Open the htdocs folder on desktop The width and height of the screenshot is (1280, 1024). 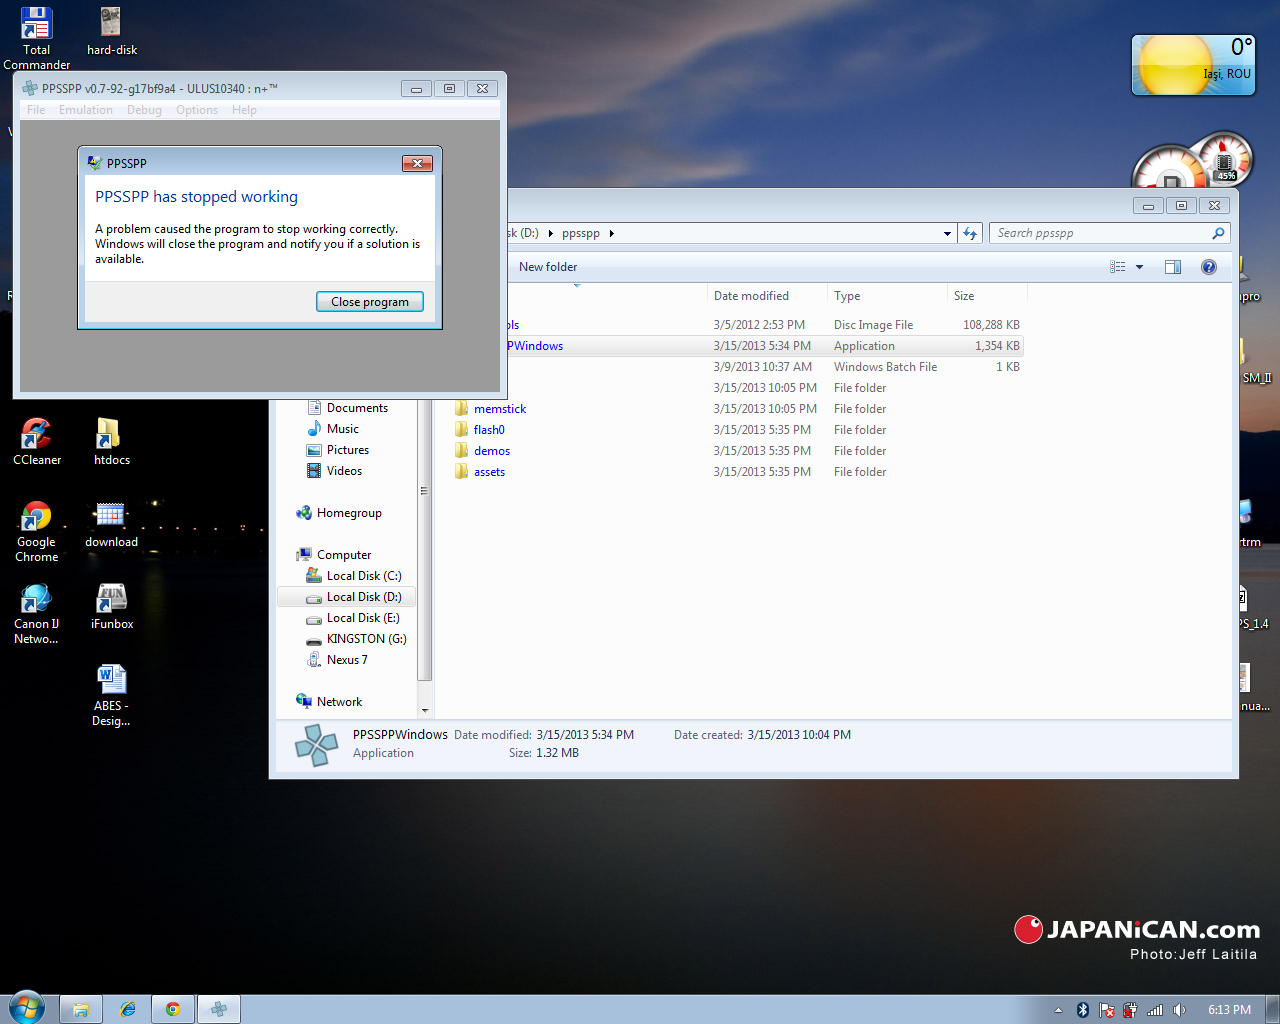point(112,442)
